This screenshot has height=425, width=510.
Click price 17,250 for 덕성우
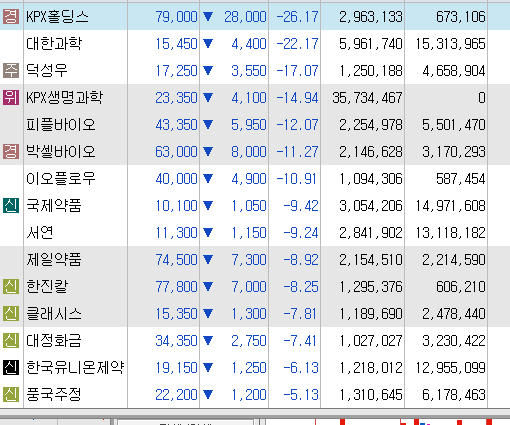177,71
